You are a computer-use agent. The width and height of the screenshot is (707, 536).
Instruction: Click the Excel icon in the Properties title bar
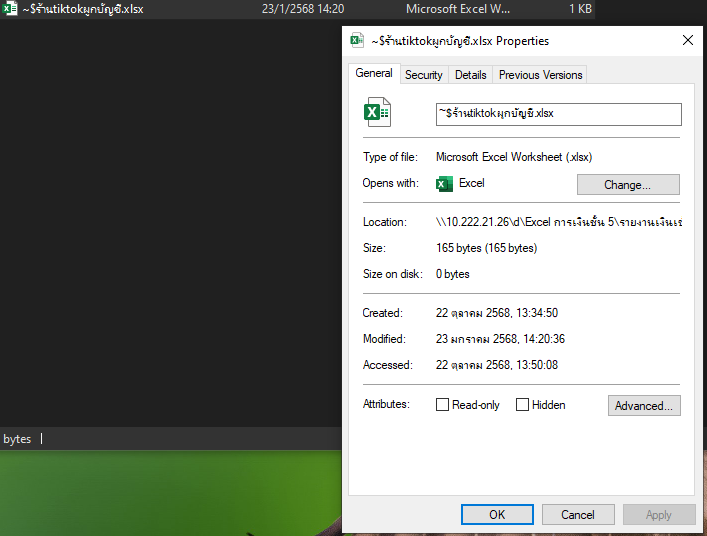click(x=357, y=40)
